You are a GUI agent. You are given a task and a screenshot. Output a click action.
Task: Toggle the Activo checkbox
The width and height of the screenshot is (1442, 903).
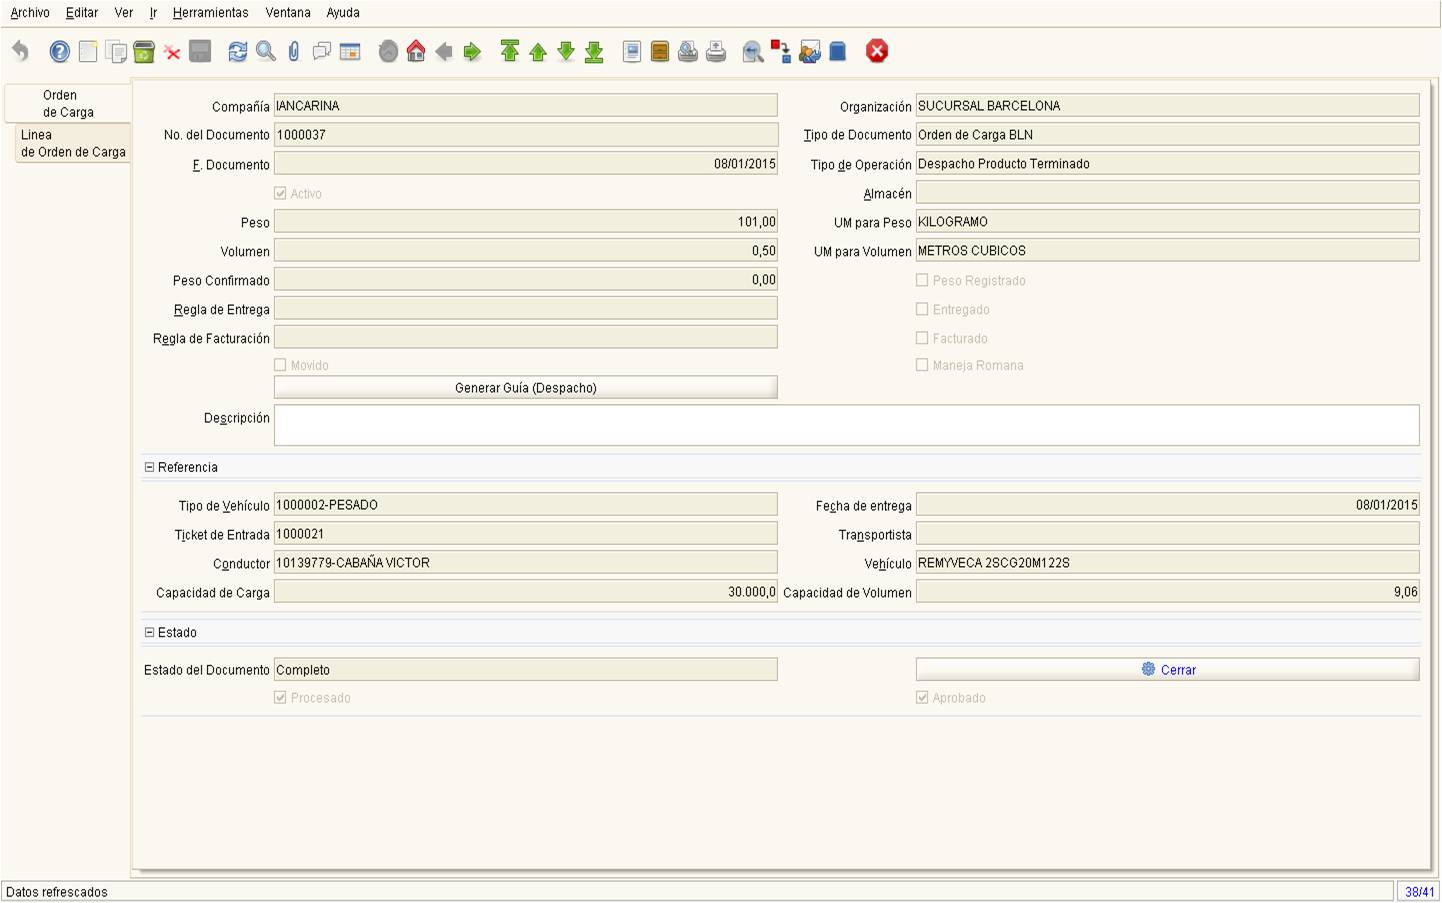(x=280, y=193)
